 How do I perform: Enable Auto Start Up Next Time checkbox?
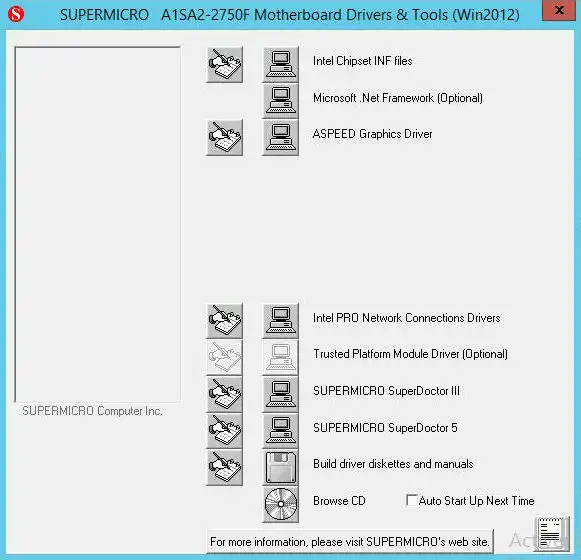[411, 500]
